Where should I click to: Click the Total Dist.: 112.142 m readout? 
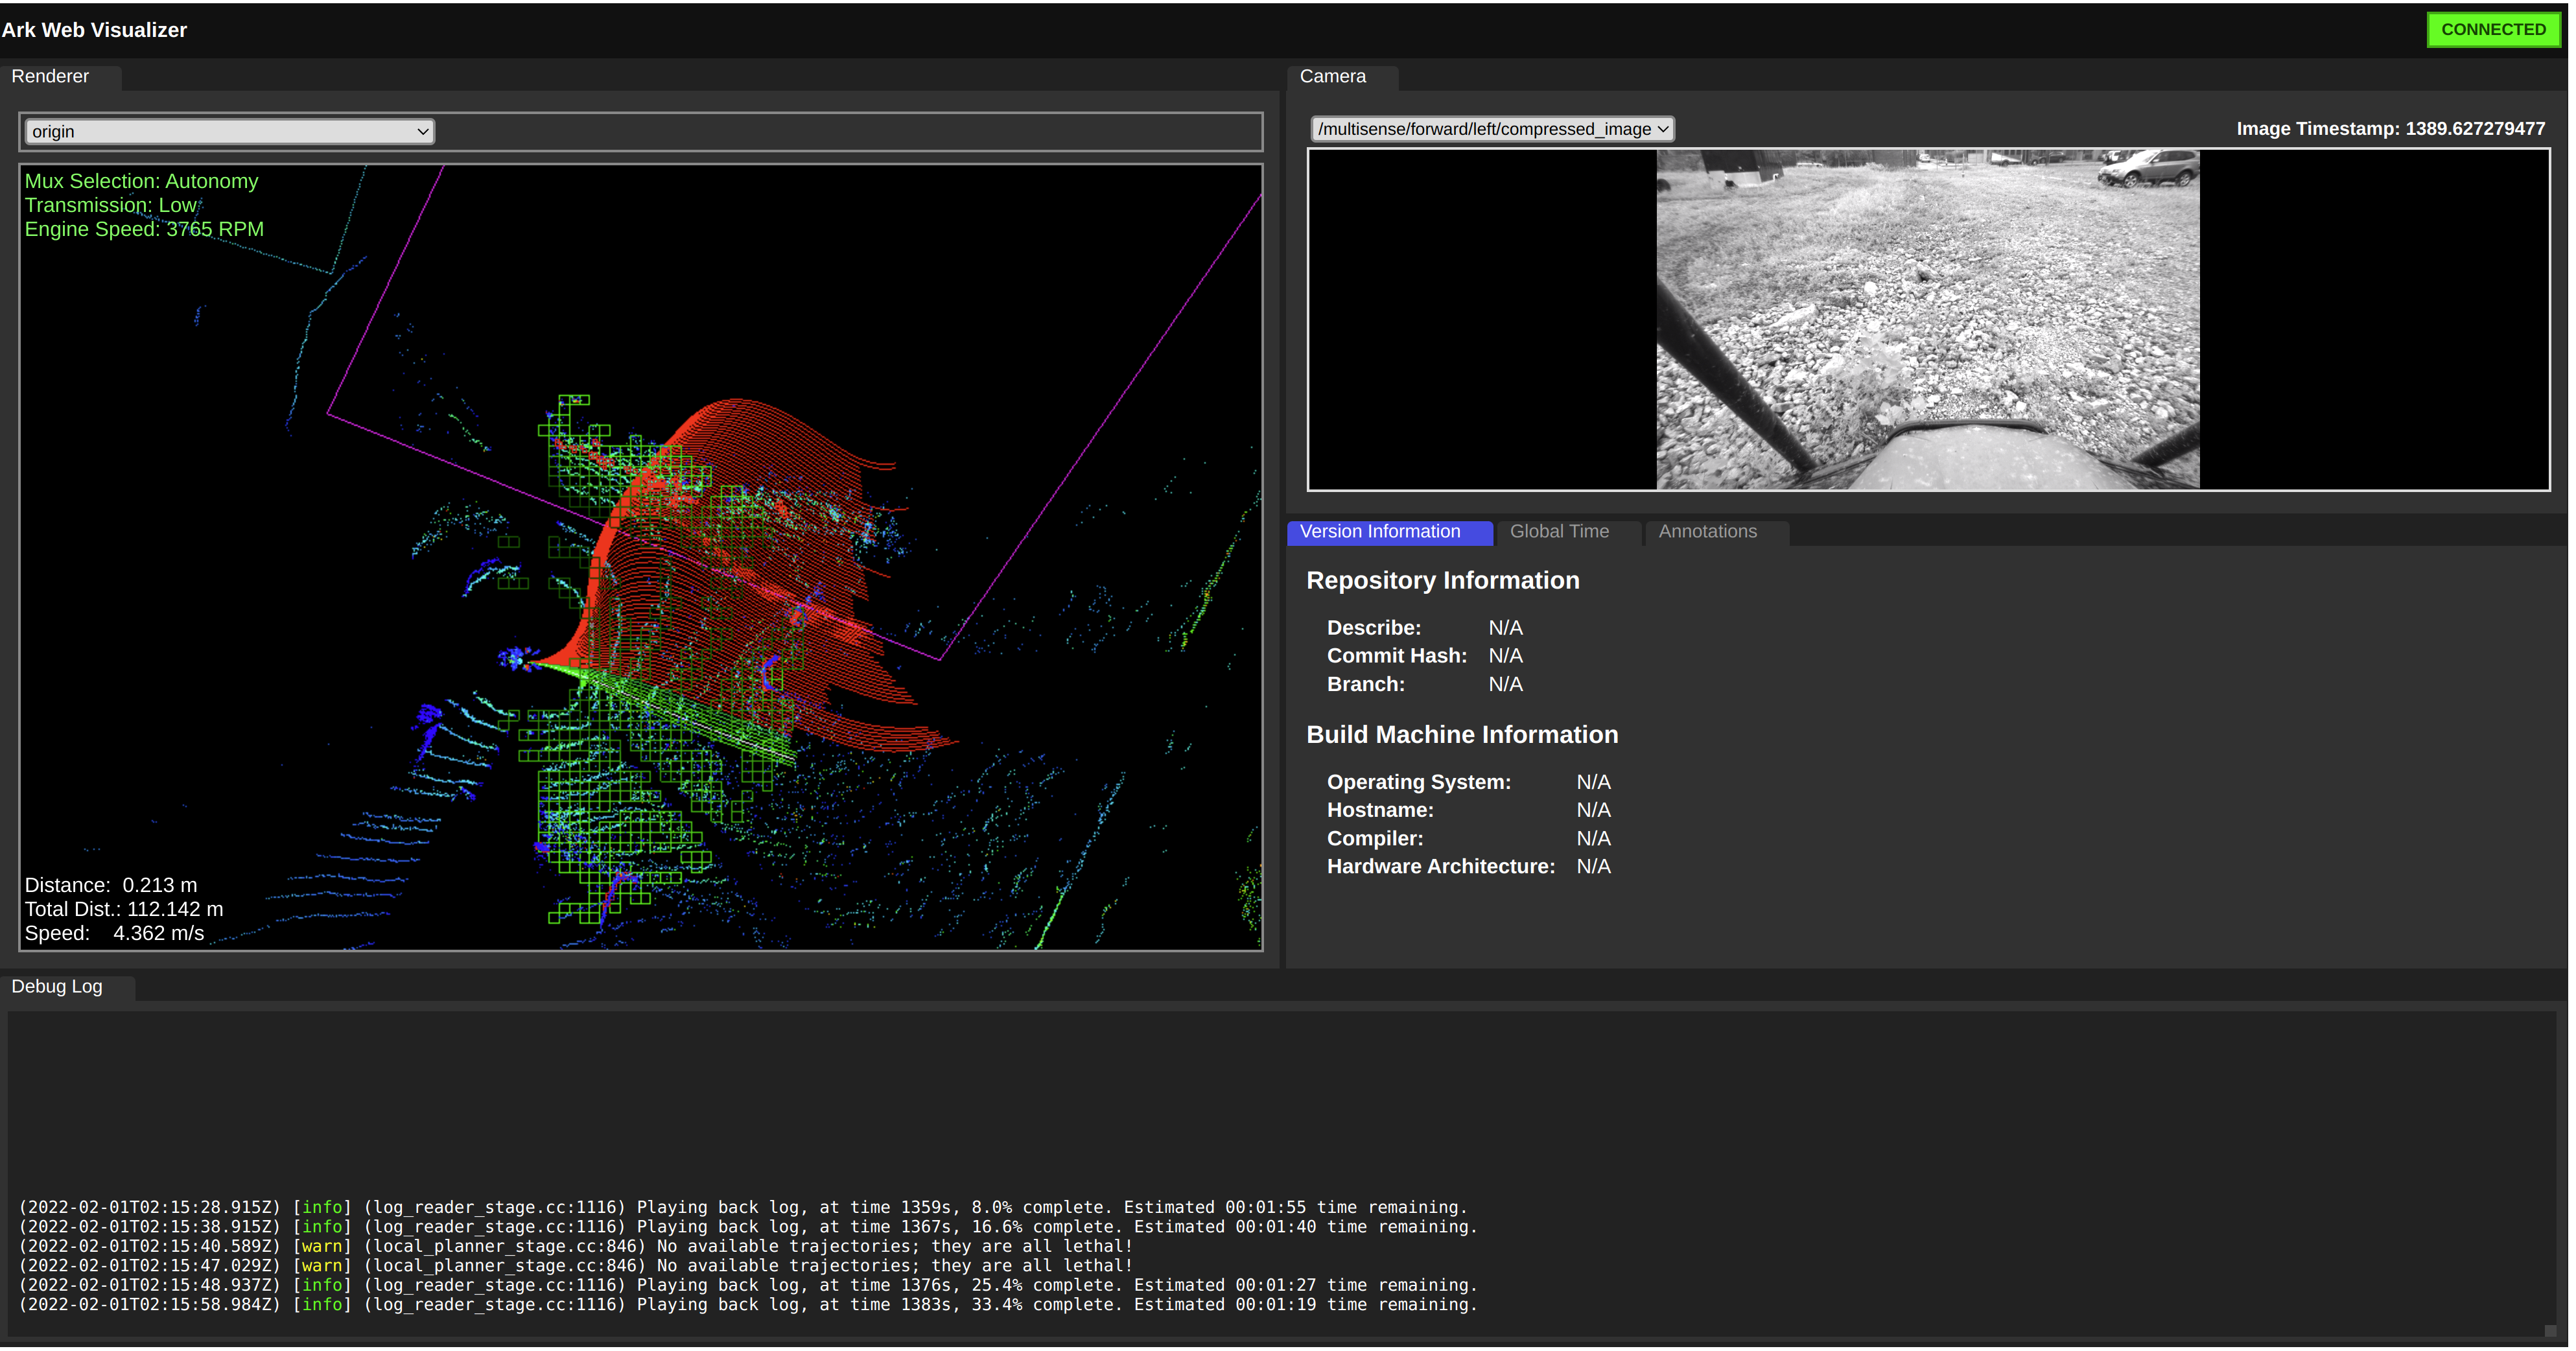[124, 909]
